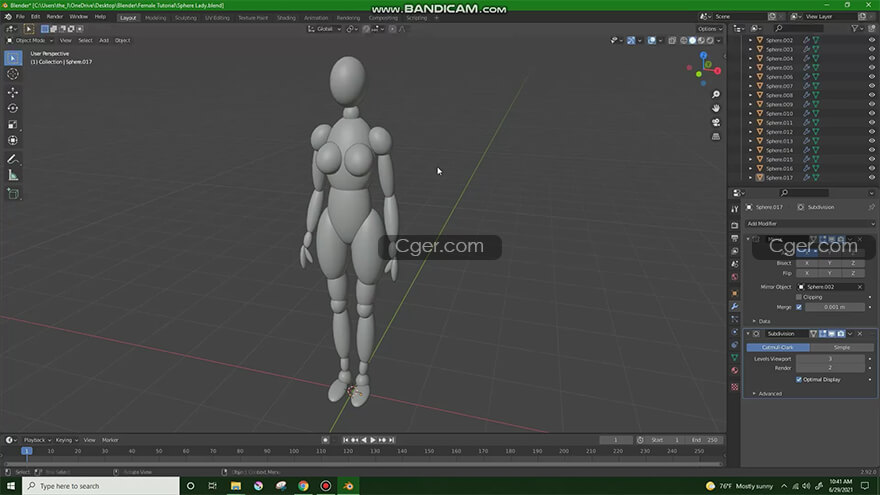
Task: Switch perspective/orthographic with the grid icon
Action: pos(716,136)
